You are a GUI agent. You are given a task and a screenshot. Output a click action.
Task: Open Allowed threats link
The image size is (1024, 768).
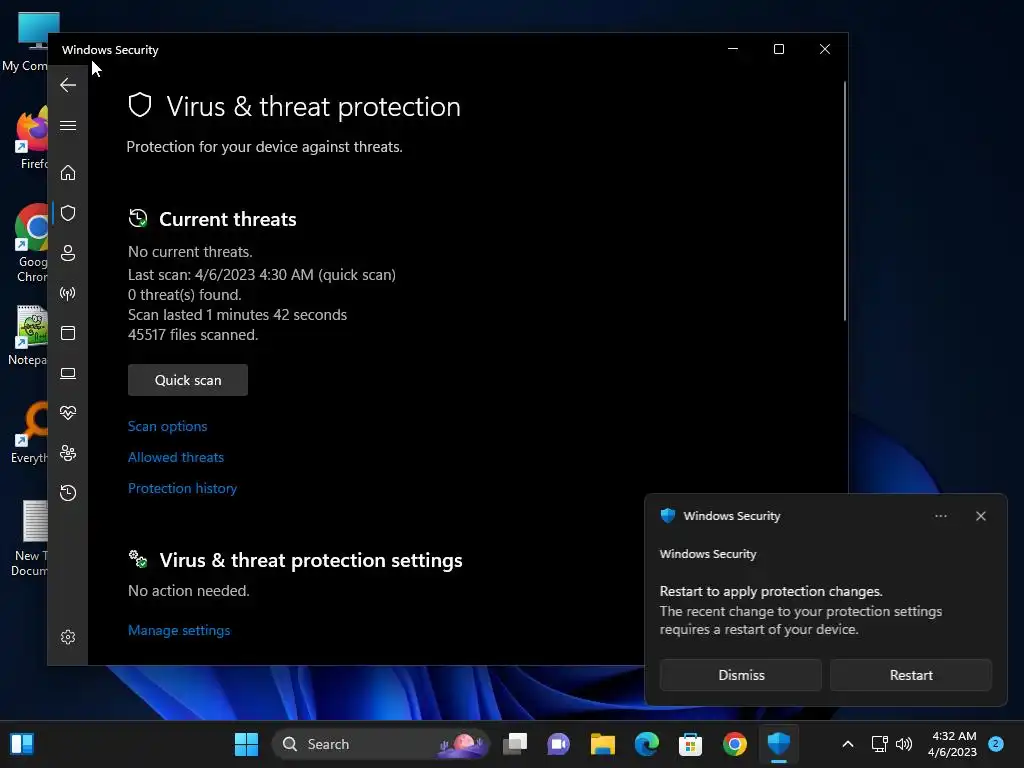(176, 457)
